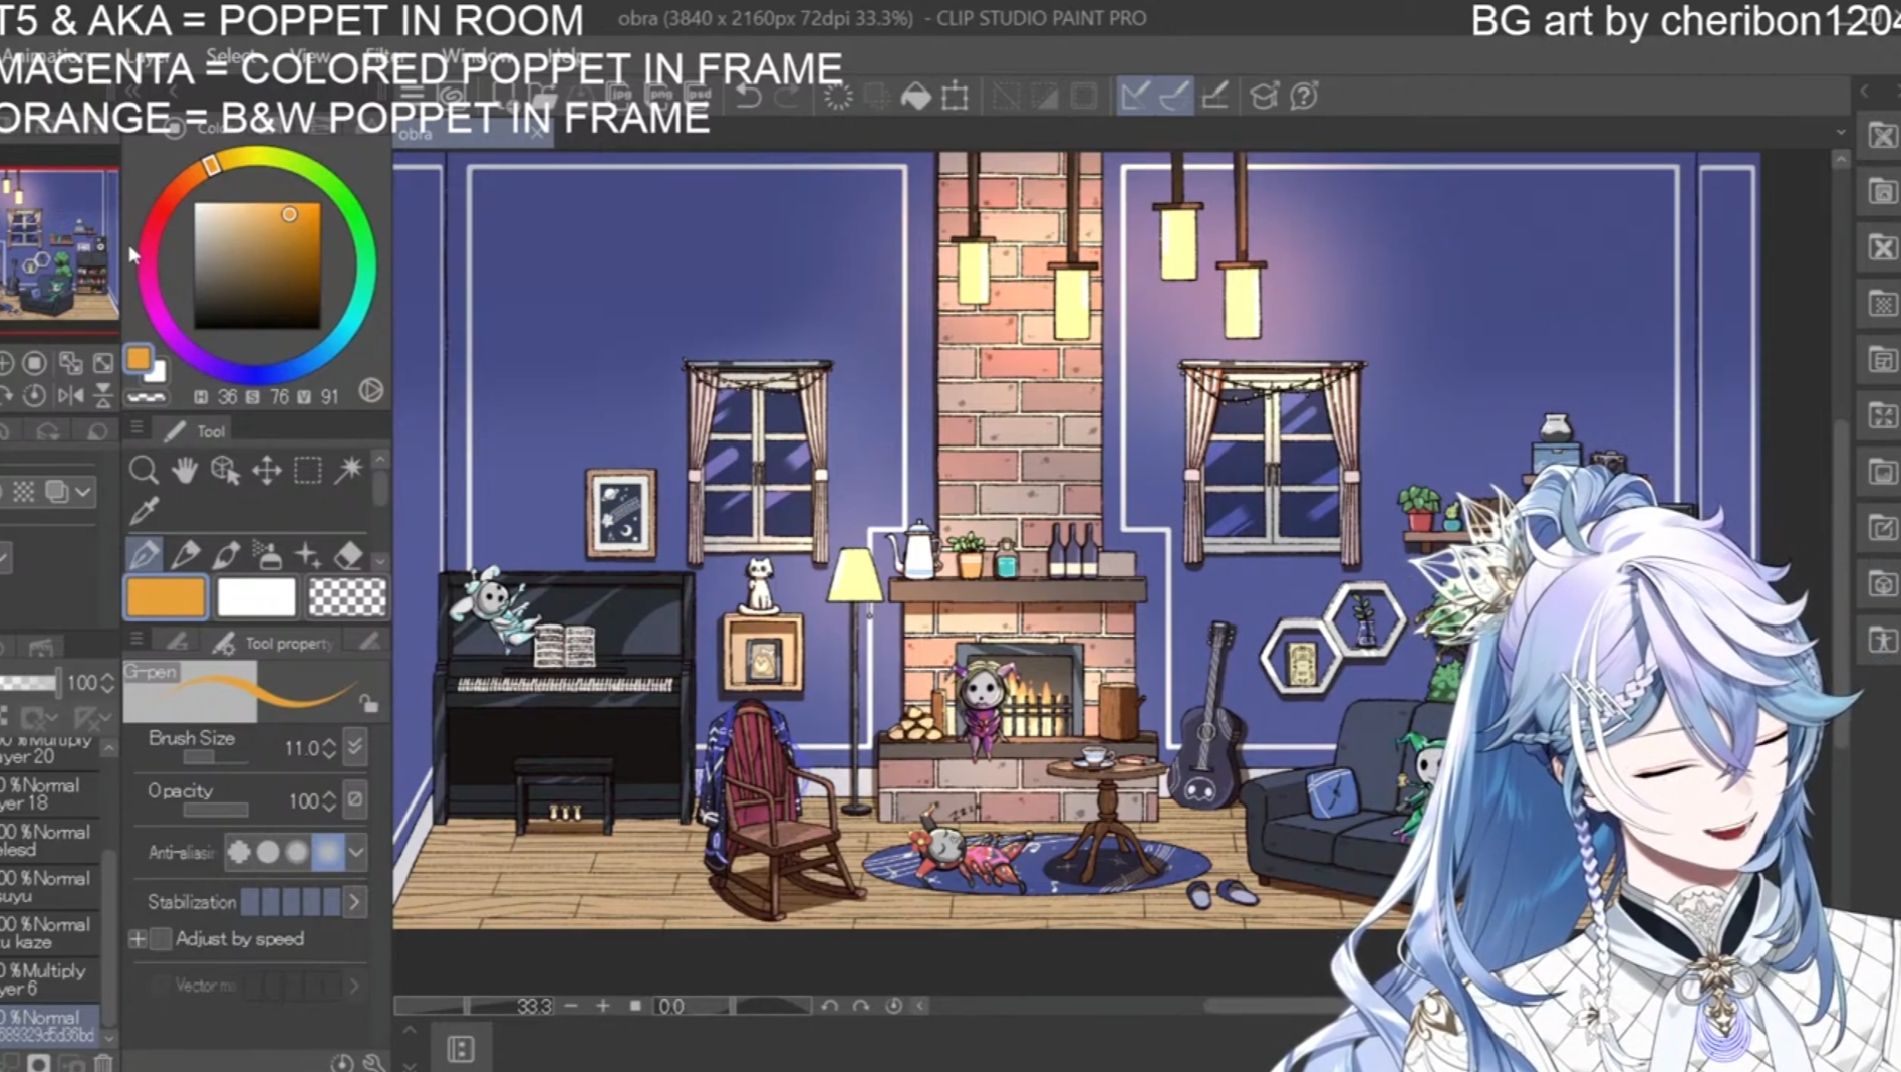This screenshot has width=1901, height=1072.
Task: Close the obra canvas tab
Action: [538, 134]
